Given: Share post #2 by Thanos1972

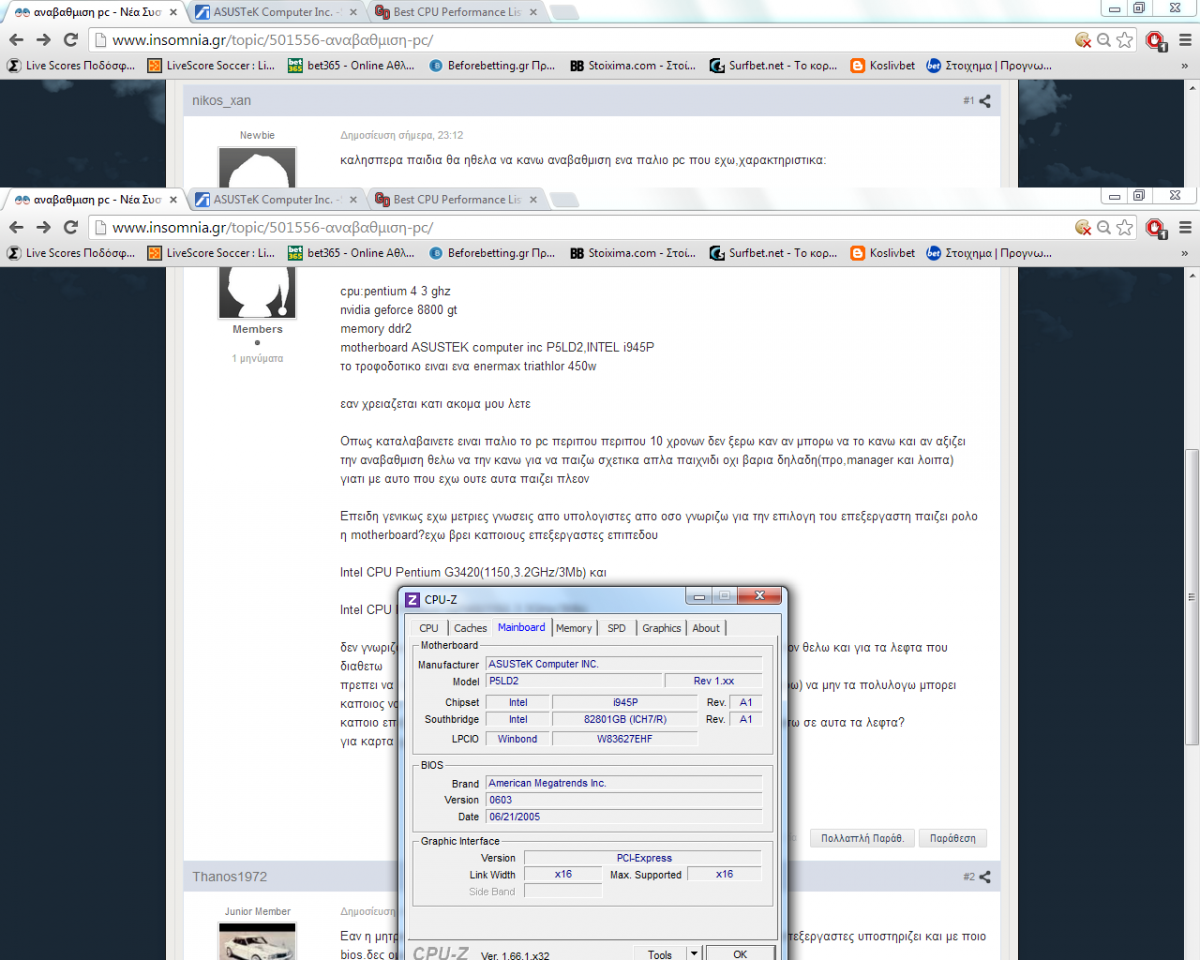Looking at the screenshot, I should tap(985, 877).
